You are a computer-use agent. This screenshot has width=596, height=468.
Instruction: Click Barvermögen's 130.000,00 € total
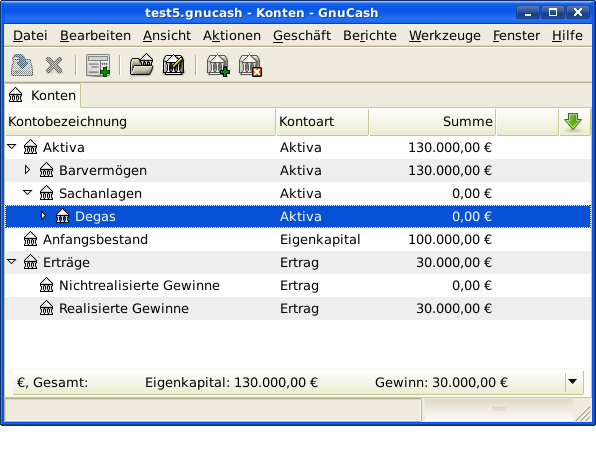tap(450, 170)
